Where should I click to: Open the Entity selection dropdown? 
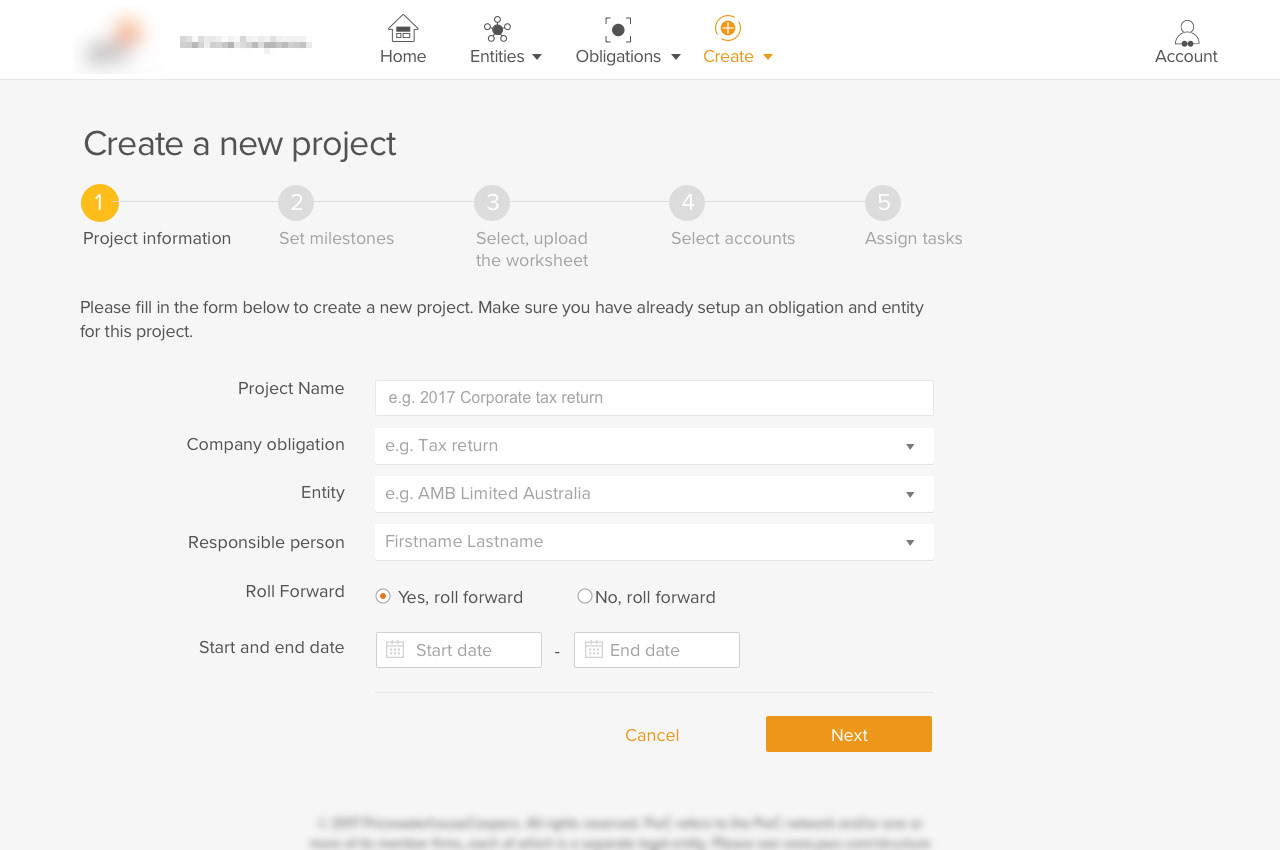coord(909,494)
